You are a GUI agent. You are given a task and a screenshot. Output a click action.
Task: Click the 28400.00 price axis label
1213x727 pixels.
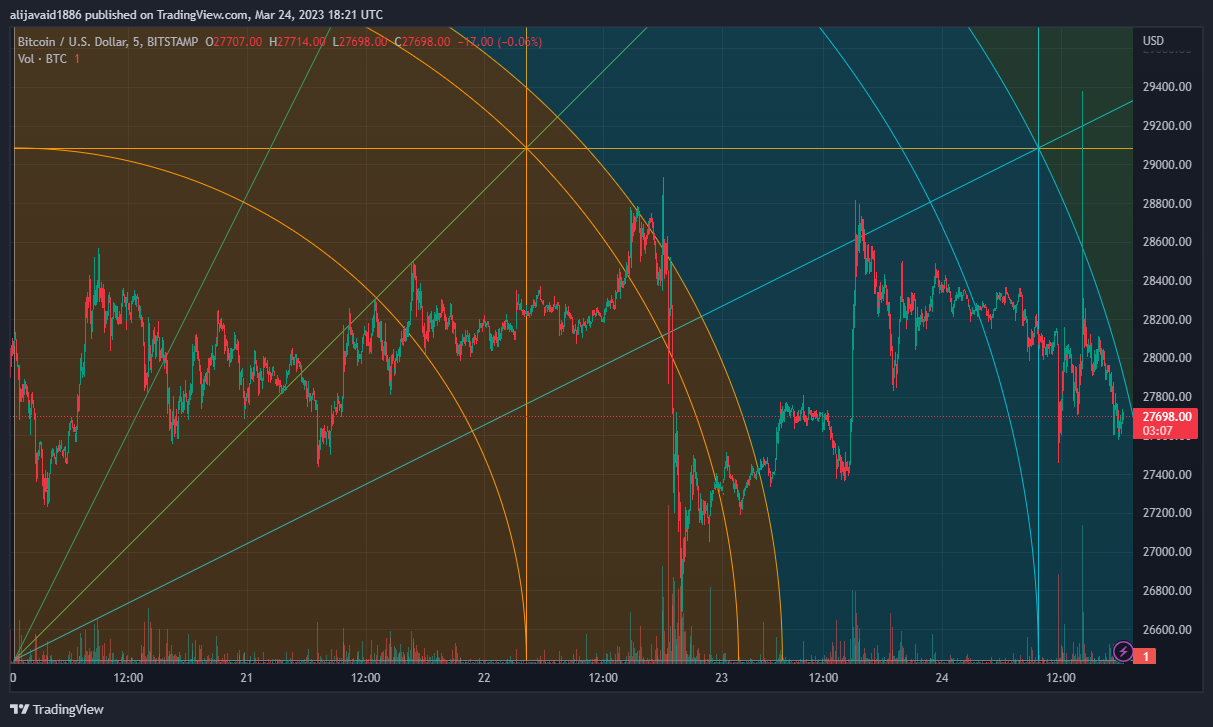1167,280
